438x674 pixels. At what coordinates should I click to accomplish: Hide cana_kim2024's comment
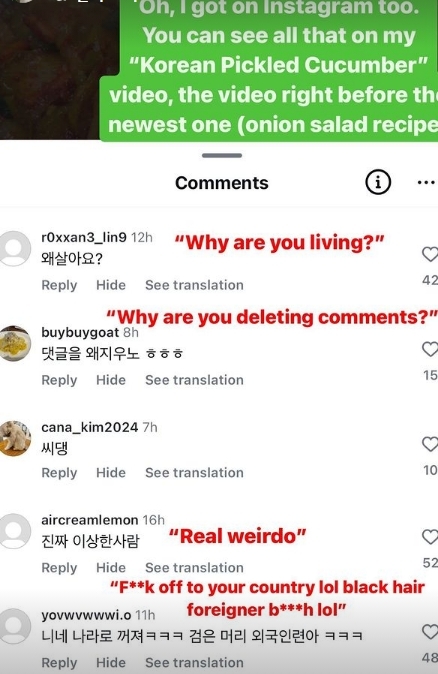[111, 472]
